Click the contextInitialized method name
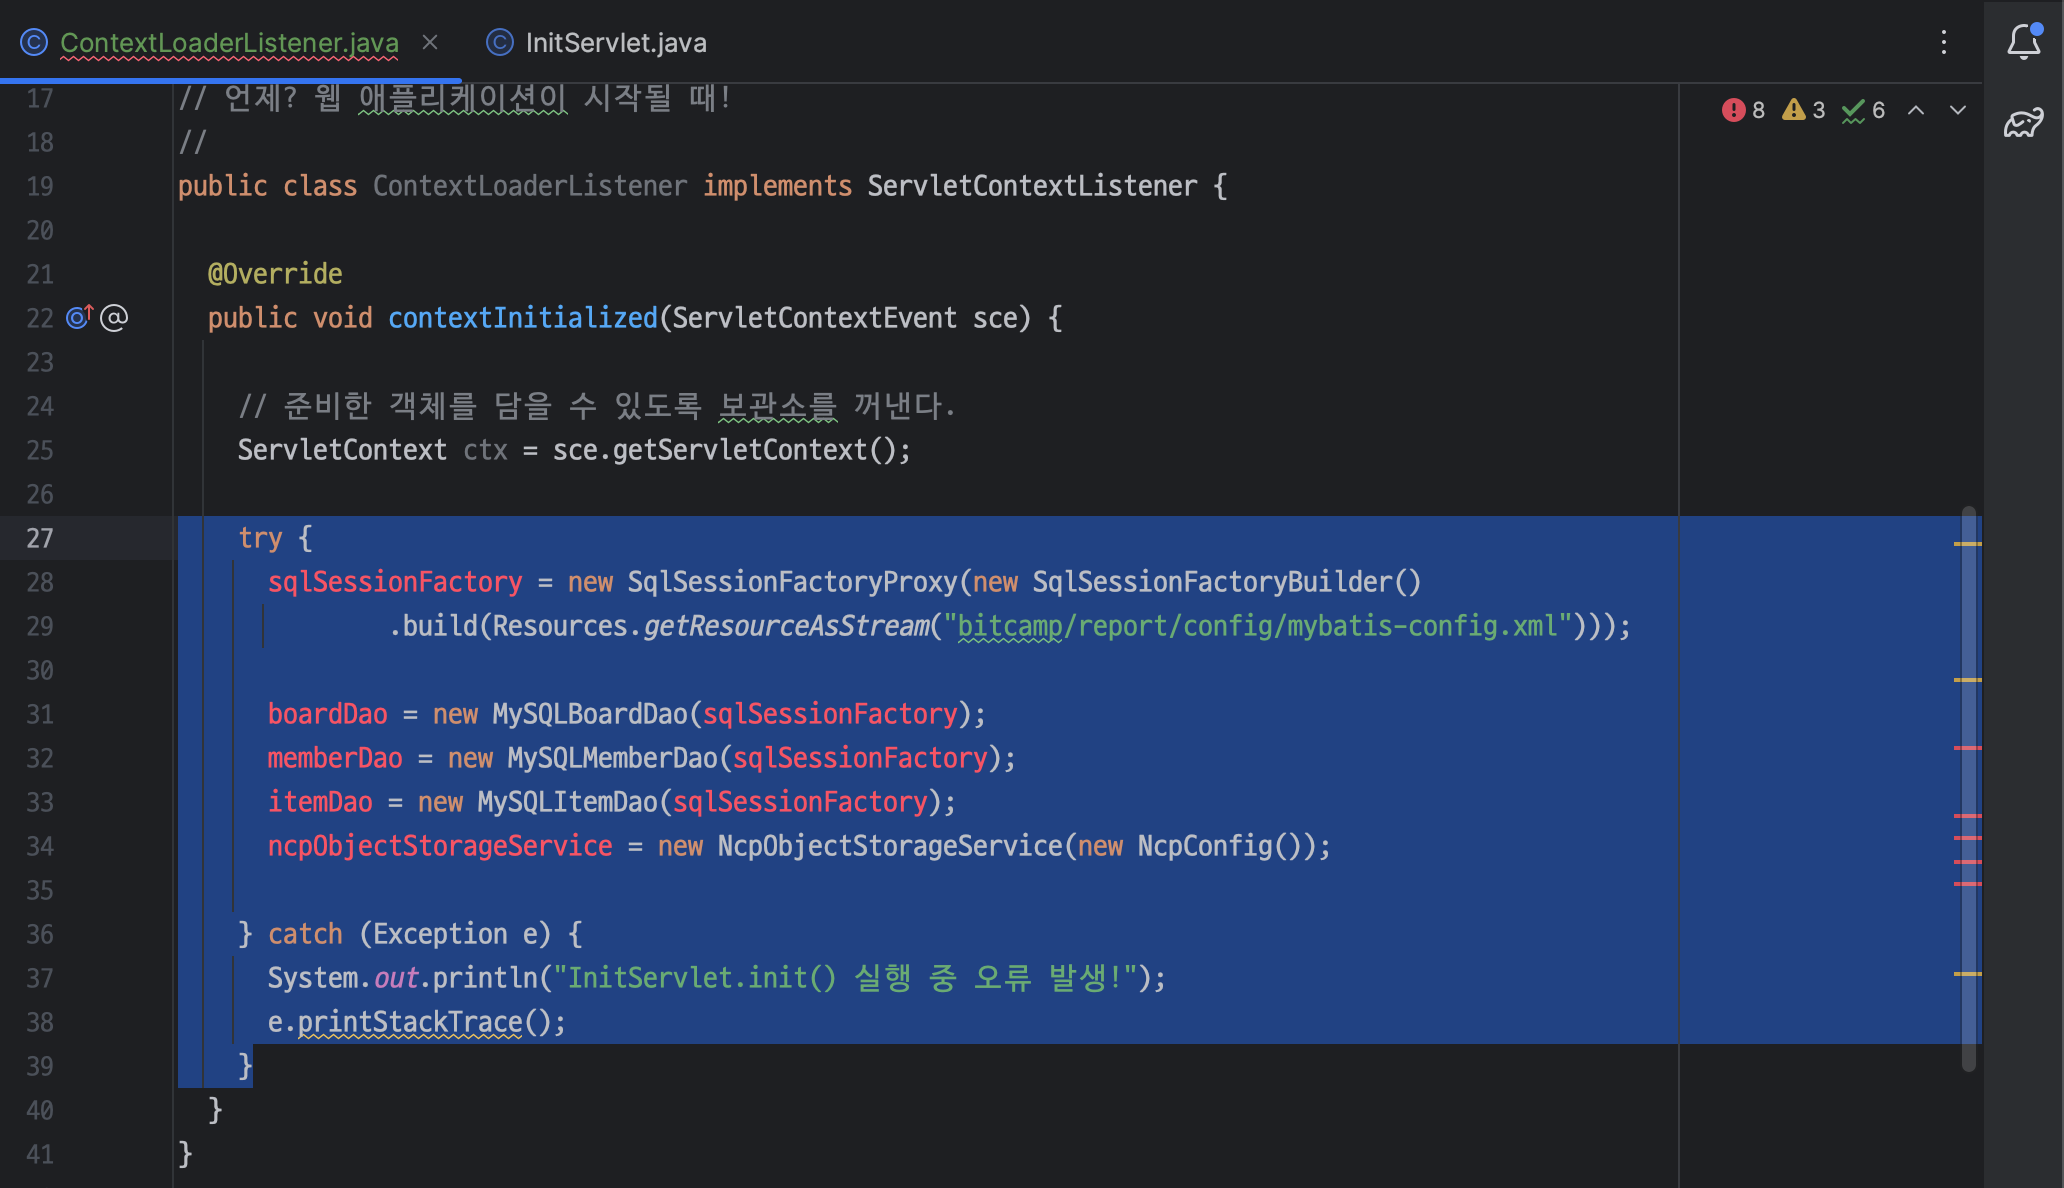Viewport: 2064px width, 1188px height. pos(522,318)
